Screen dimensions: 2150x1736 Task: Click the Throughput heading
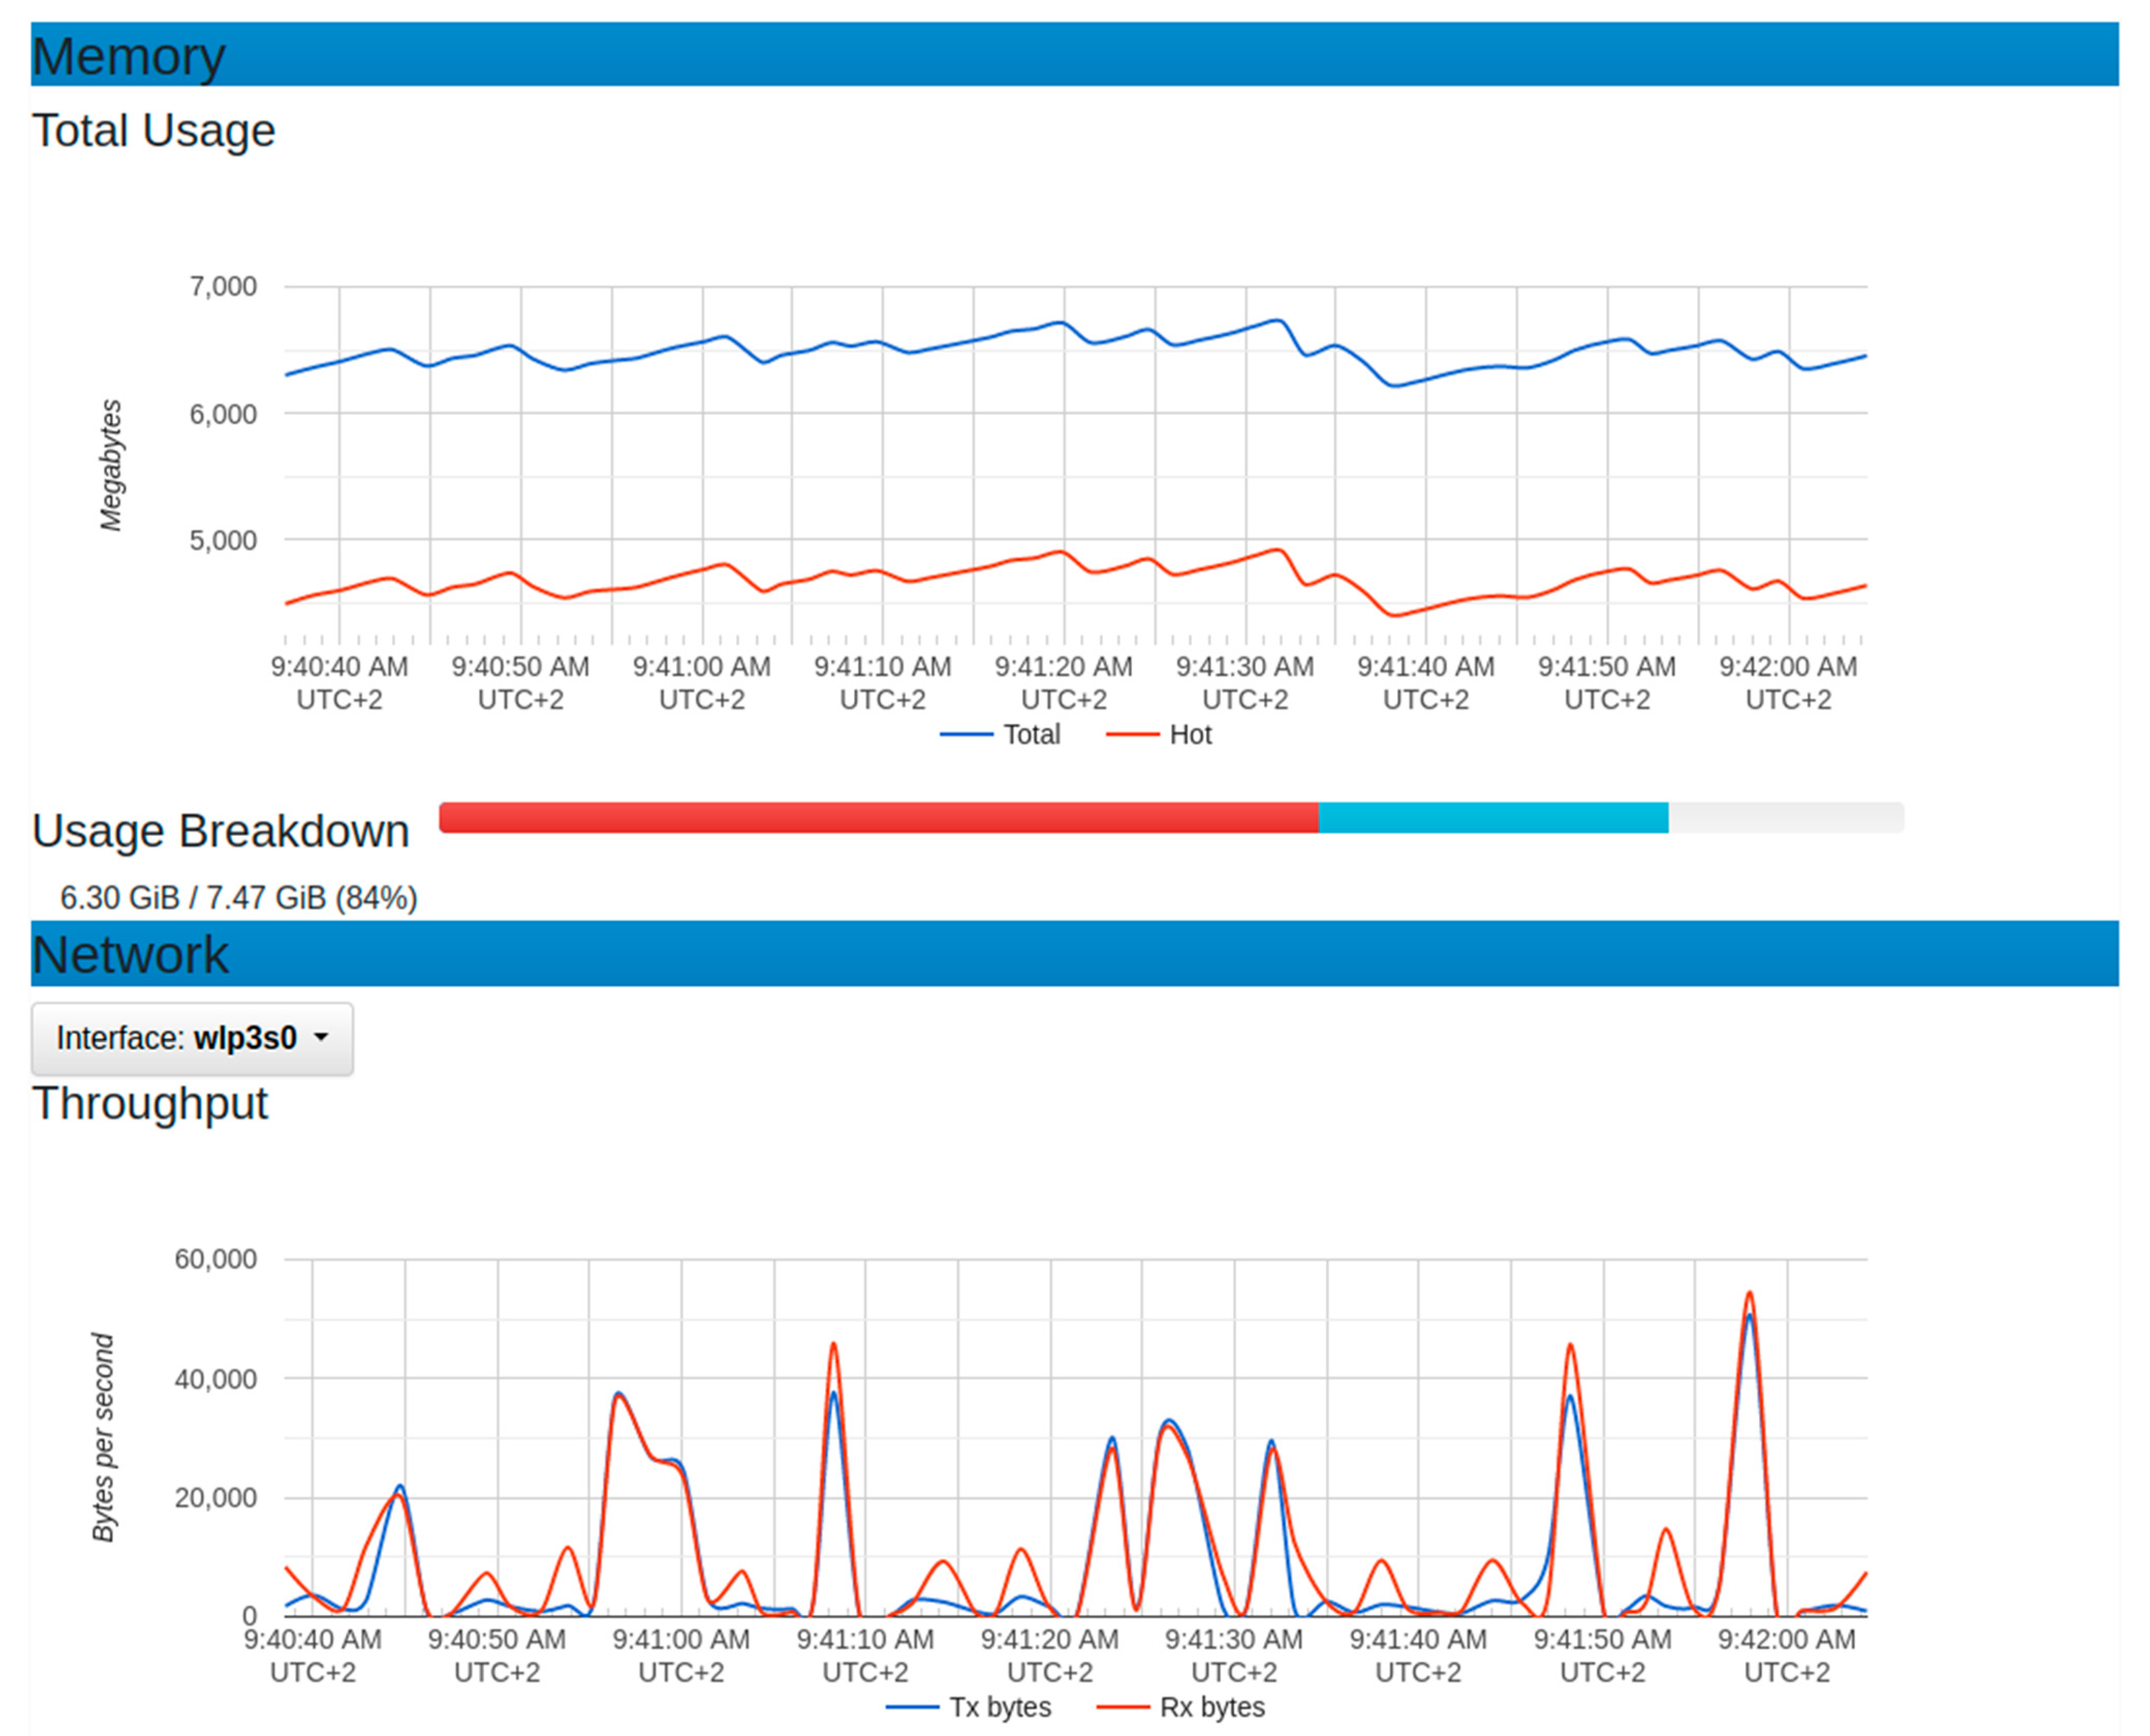[150, 1103]
